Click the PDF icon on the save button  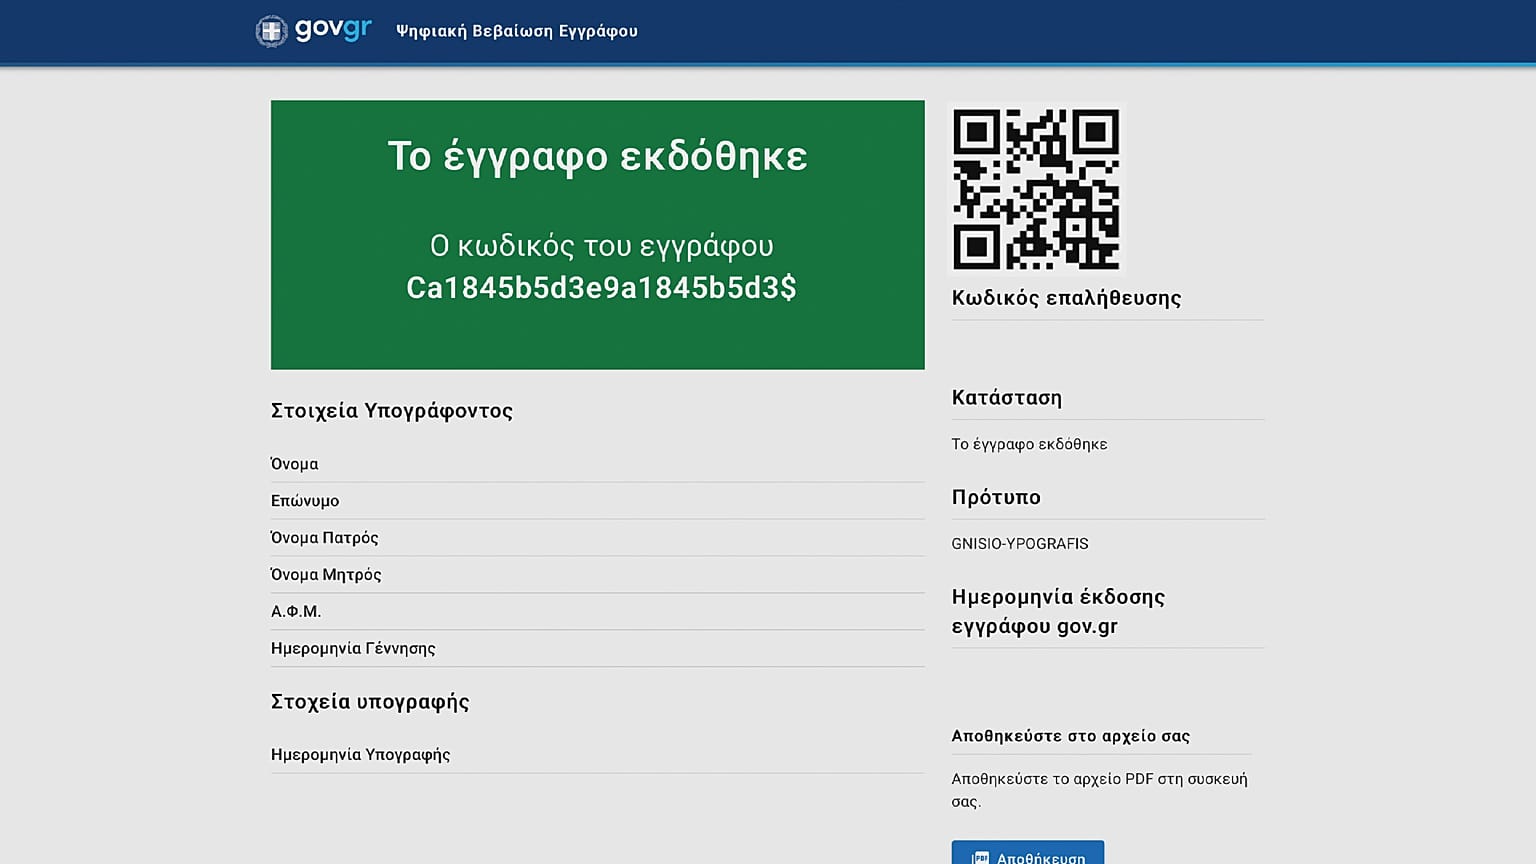[981, 858]
